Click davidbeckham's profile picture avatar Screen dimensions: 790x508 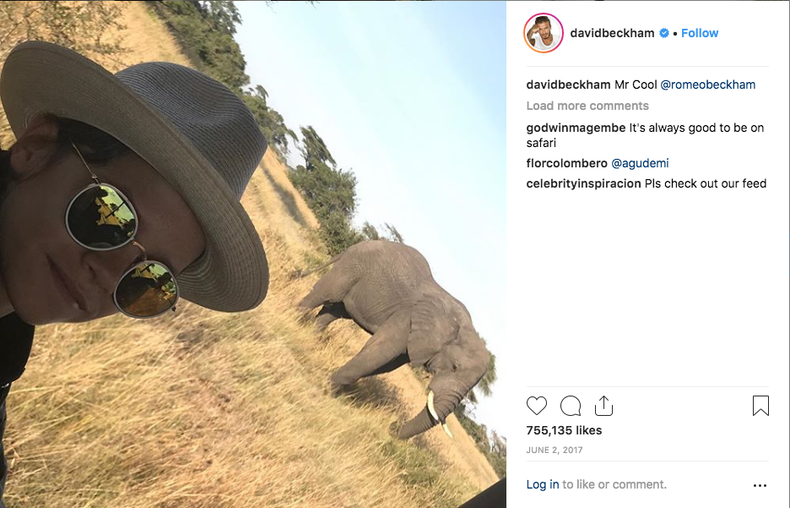543,33
